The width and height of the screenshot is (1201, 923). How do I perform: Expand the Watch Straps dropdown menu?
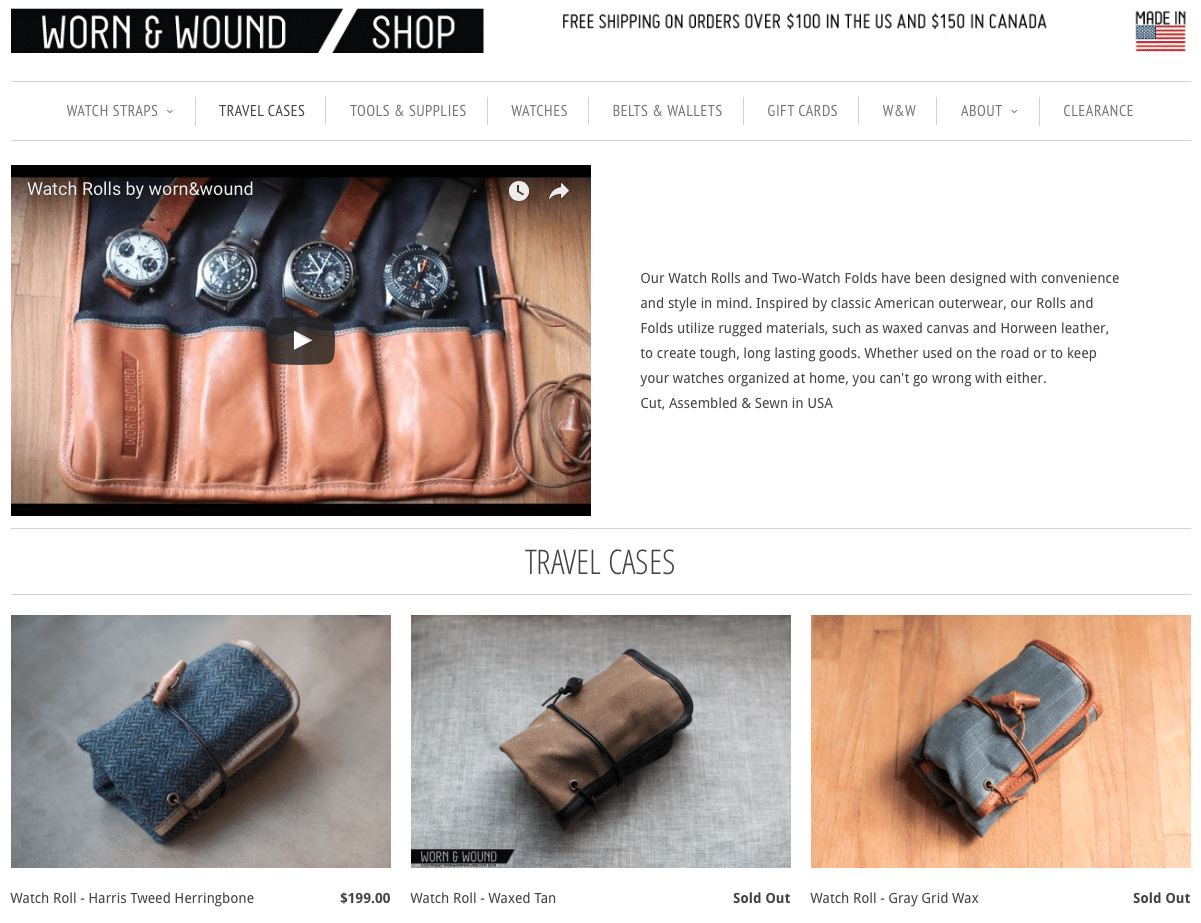coord(120,111)
